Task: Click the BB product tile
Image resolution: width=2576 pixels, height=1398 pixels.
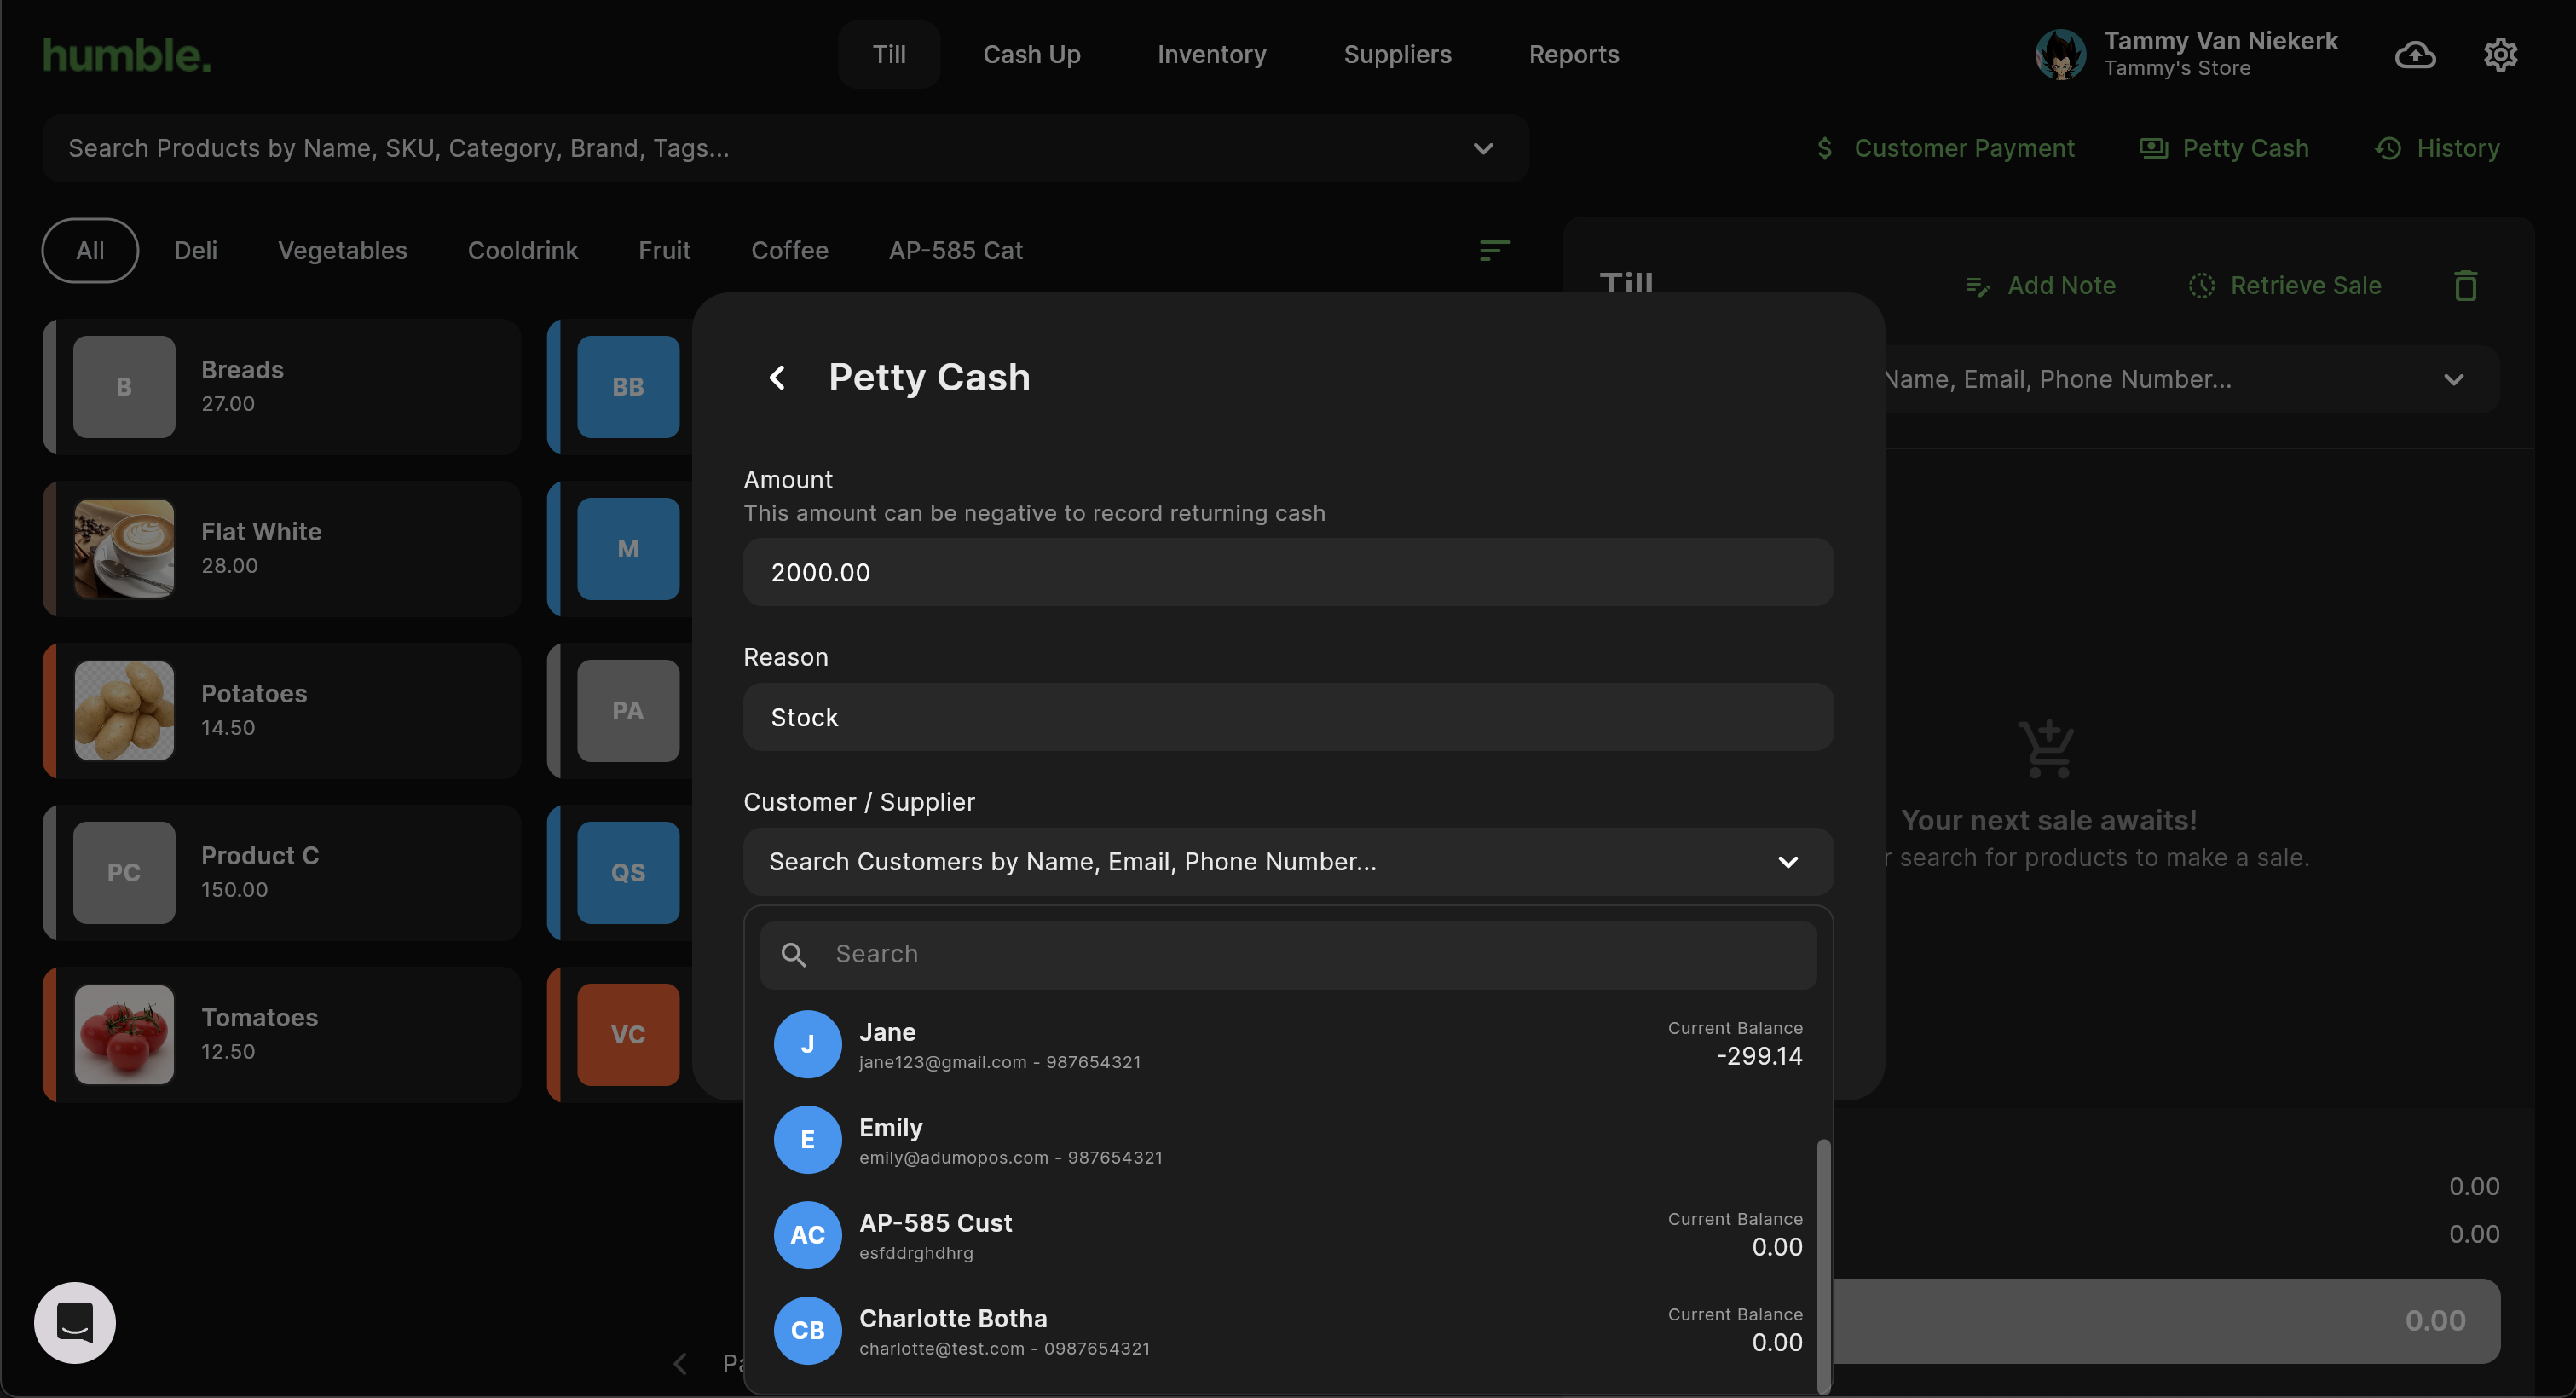Action: pyautogui.click(x=628, y=387)
